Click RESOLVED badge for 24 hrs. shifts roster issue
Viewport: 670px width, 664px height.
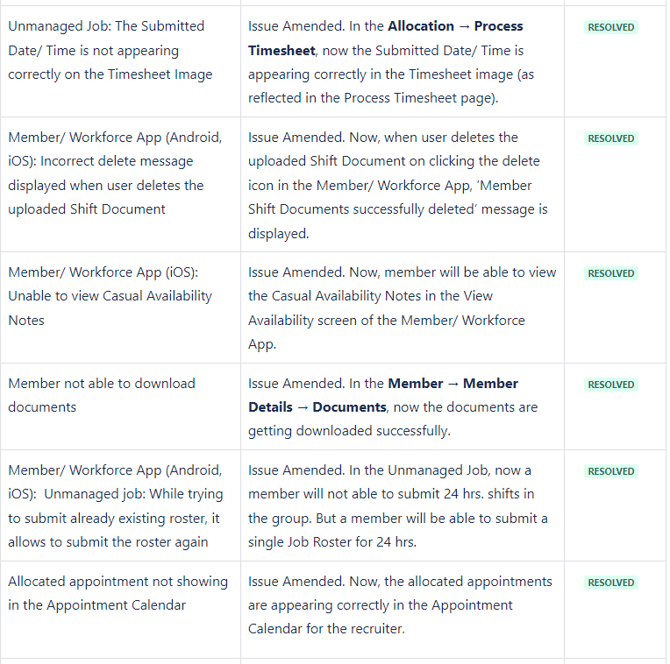(x=611, y=471)
